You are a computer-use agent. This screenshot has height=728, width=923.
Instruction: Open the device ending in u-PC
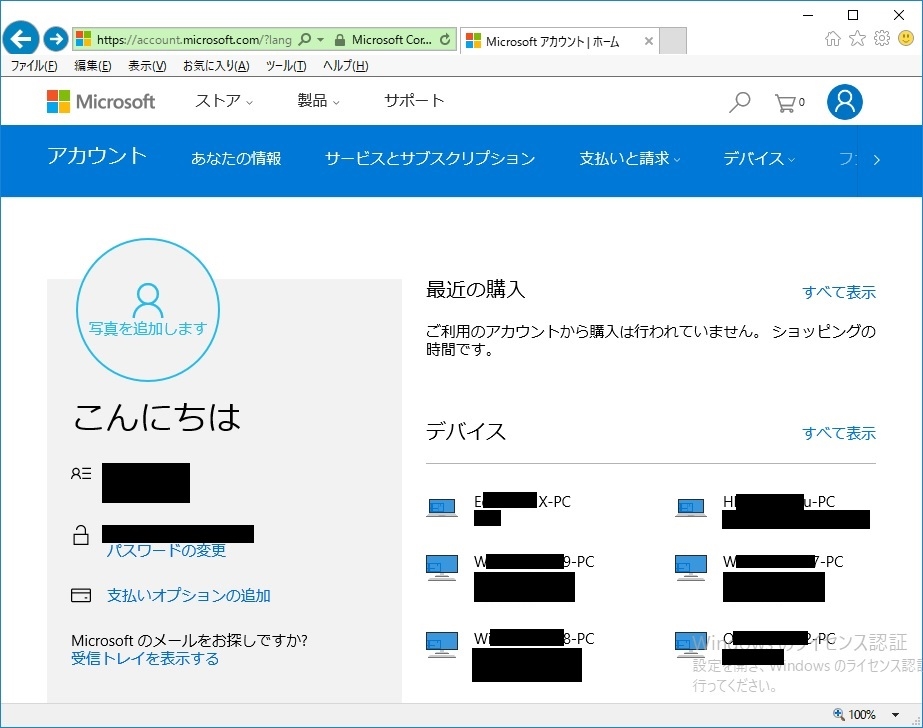779,502
